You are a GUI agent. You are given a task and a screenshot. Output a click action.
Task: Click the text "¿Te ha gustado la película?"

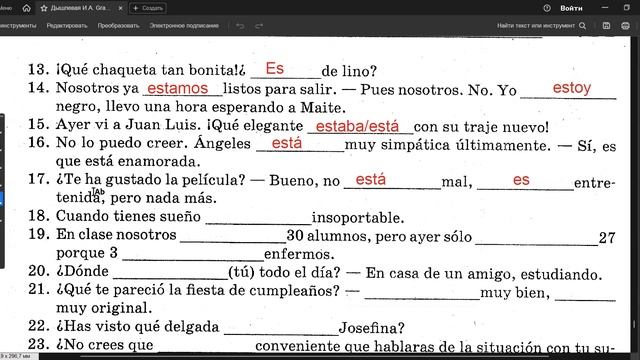pos(151,180)
